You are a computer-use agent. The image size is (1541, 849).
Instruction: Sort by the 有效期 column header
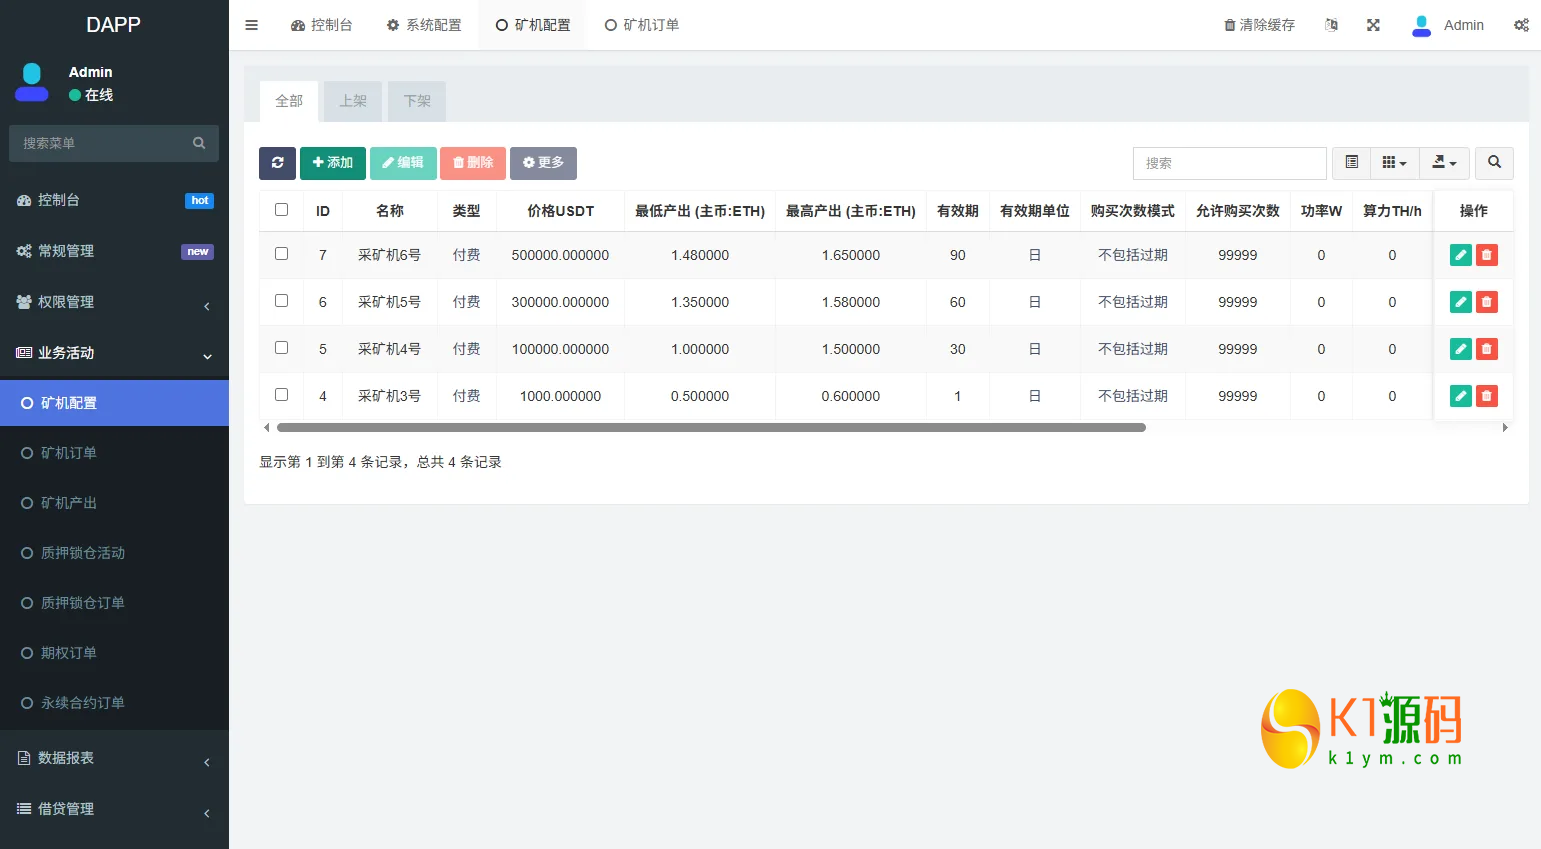pos(957,211)
